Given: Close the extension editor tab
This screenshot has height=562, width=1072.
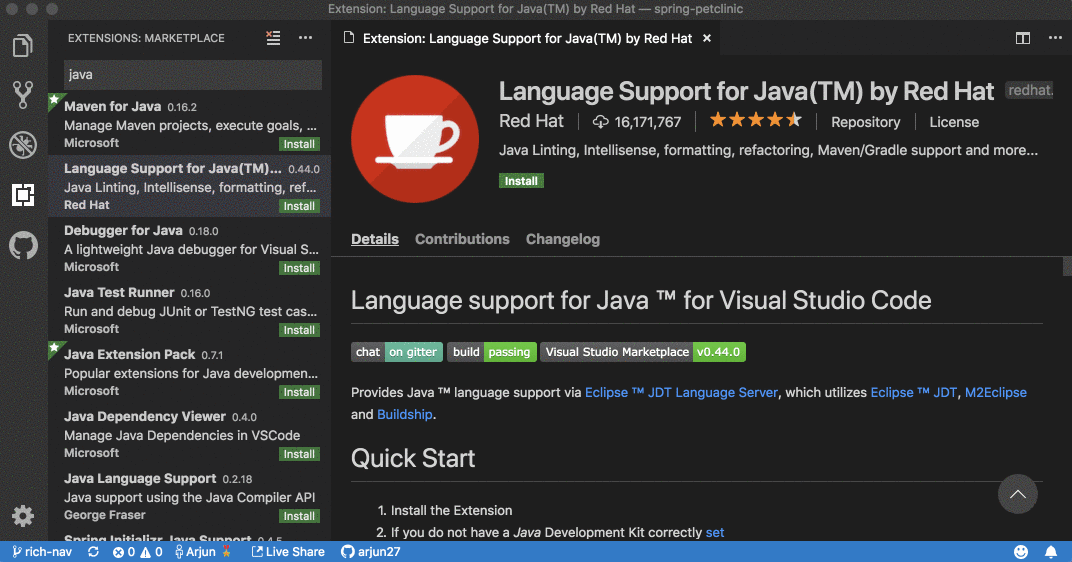Looking at the screenshot, I should coord(707,38).
